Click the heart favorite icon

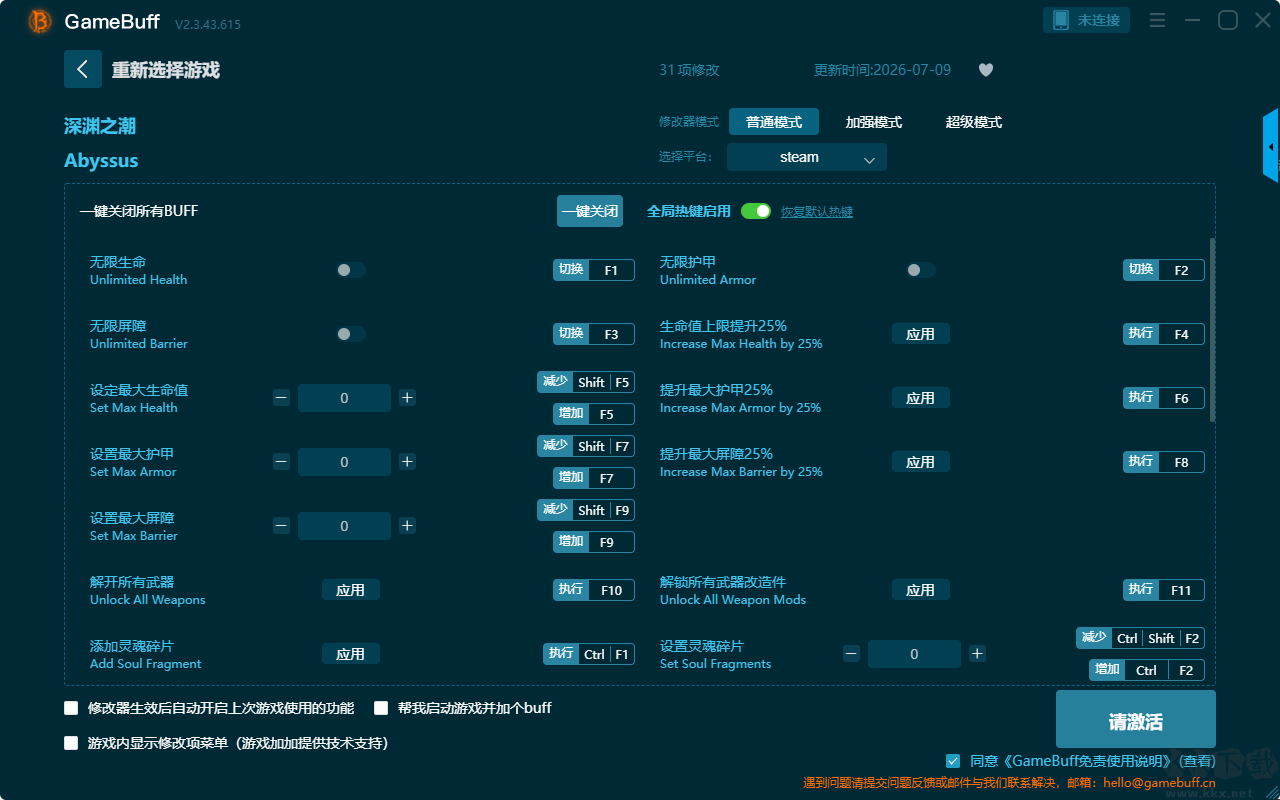[x=986, y=70]
